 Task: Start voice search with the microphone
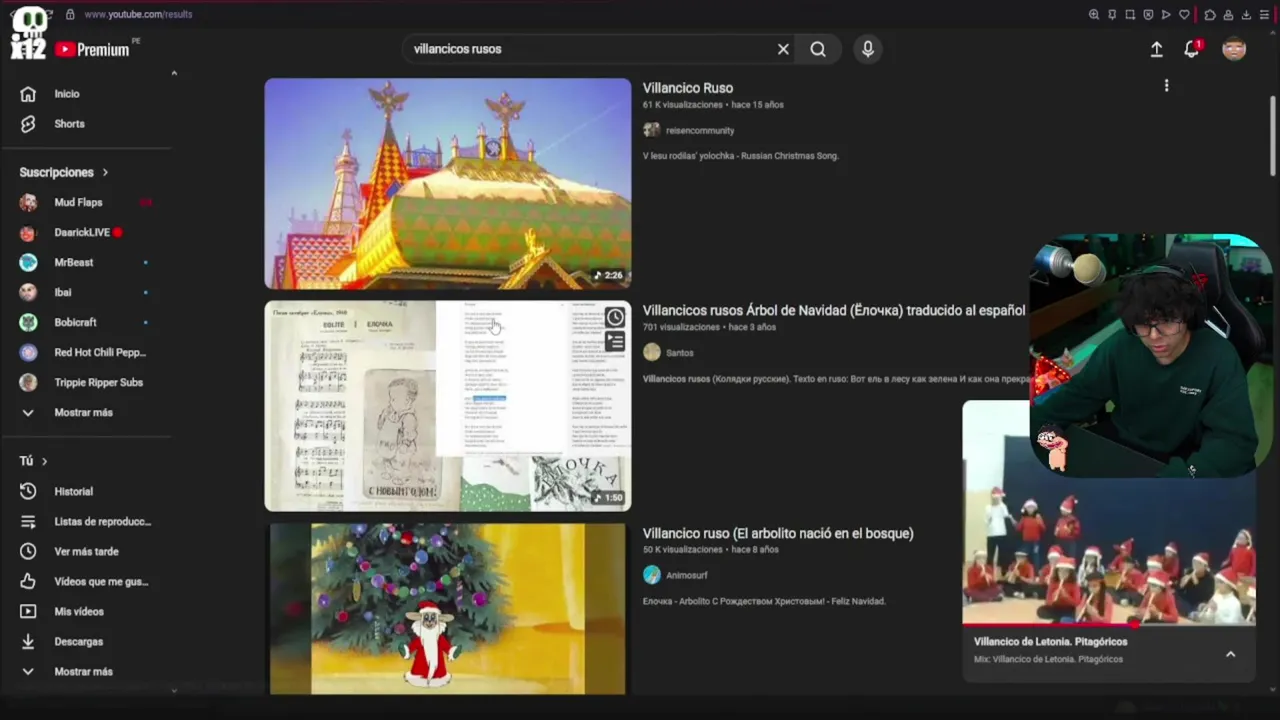coord(868,49)
